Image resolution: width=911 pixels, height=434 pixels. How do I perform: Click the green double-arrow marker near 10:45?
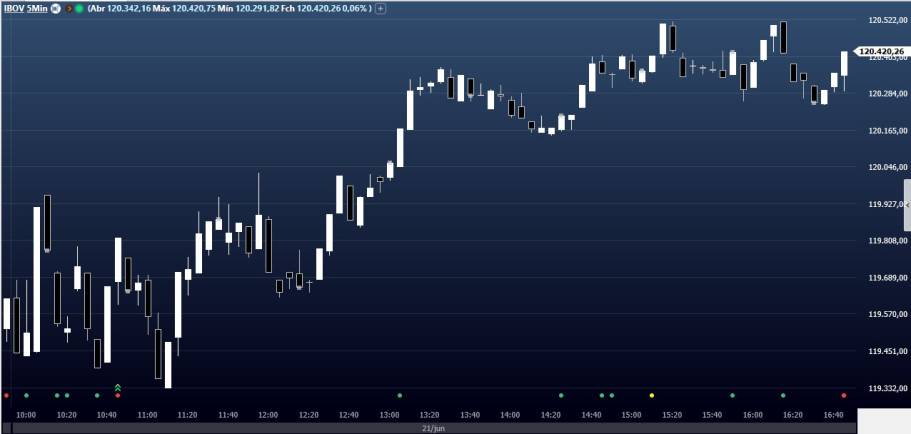[117, 387]
